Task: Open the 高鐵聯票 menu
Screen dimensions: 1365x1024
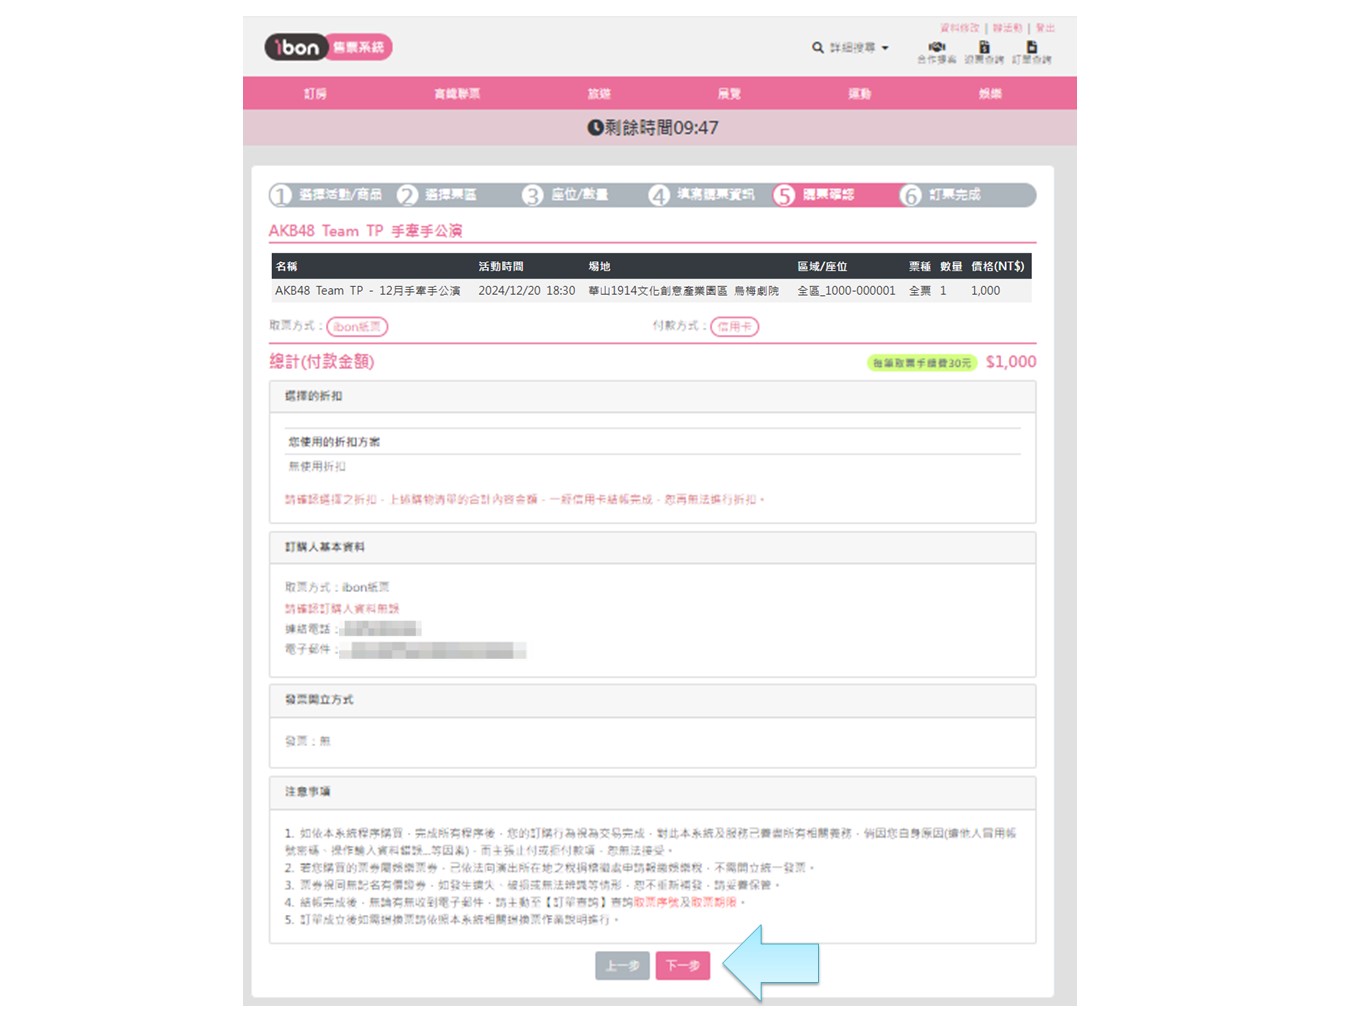Action: (457, 93)
